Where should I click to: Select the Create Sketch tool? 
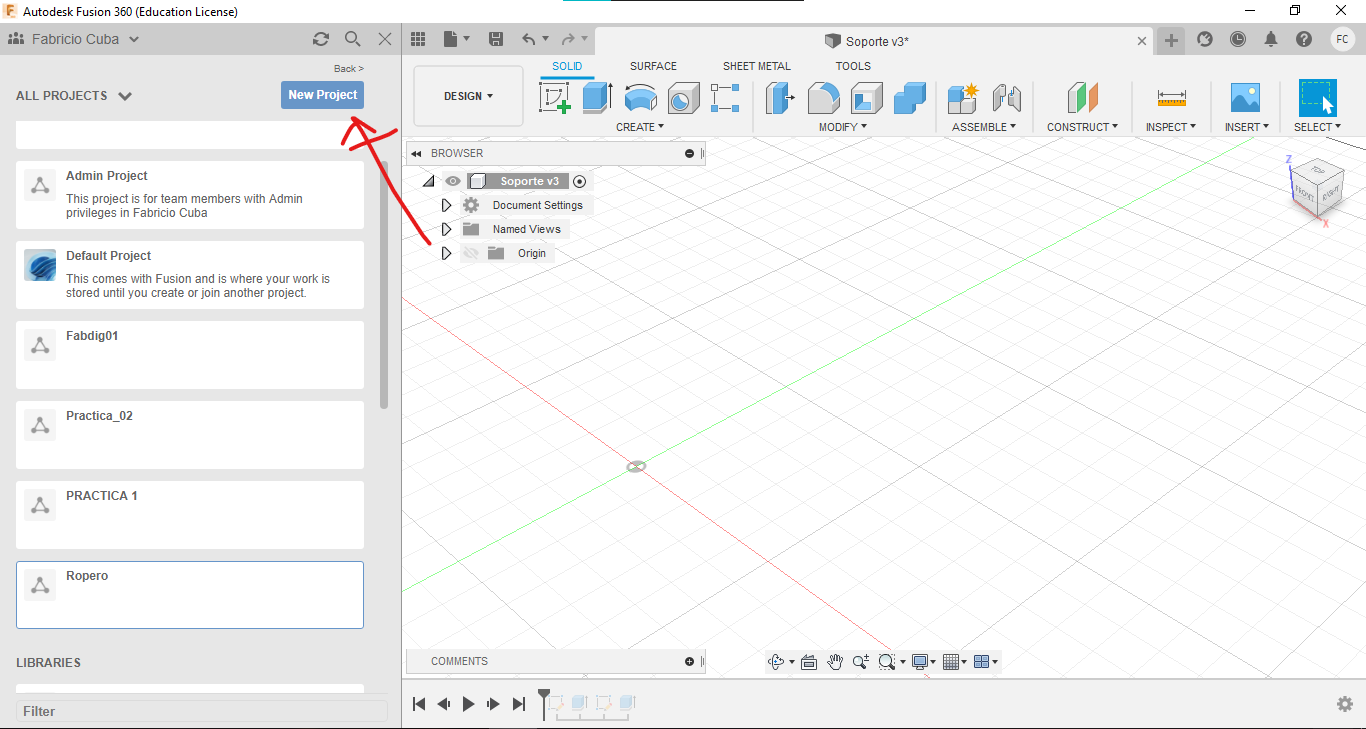[x=555, y=98]
